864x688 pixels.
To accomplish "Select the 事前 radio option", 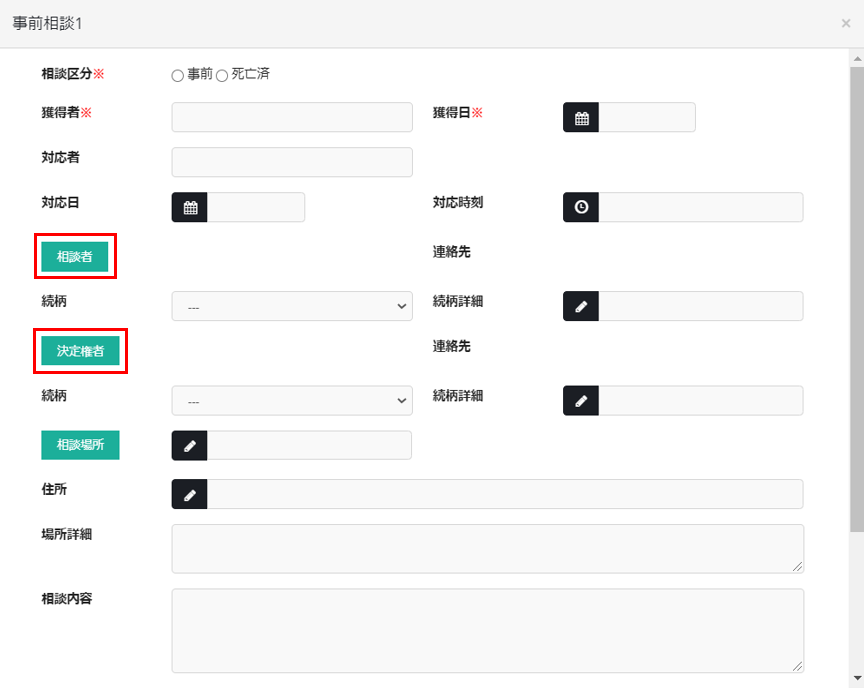I will 178,75.
